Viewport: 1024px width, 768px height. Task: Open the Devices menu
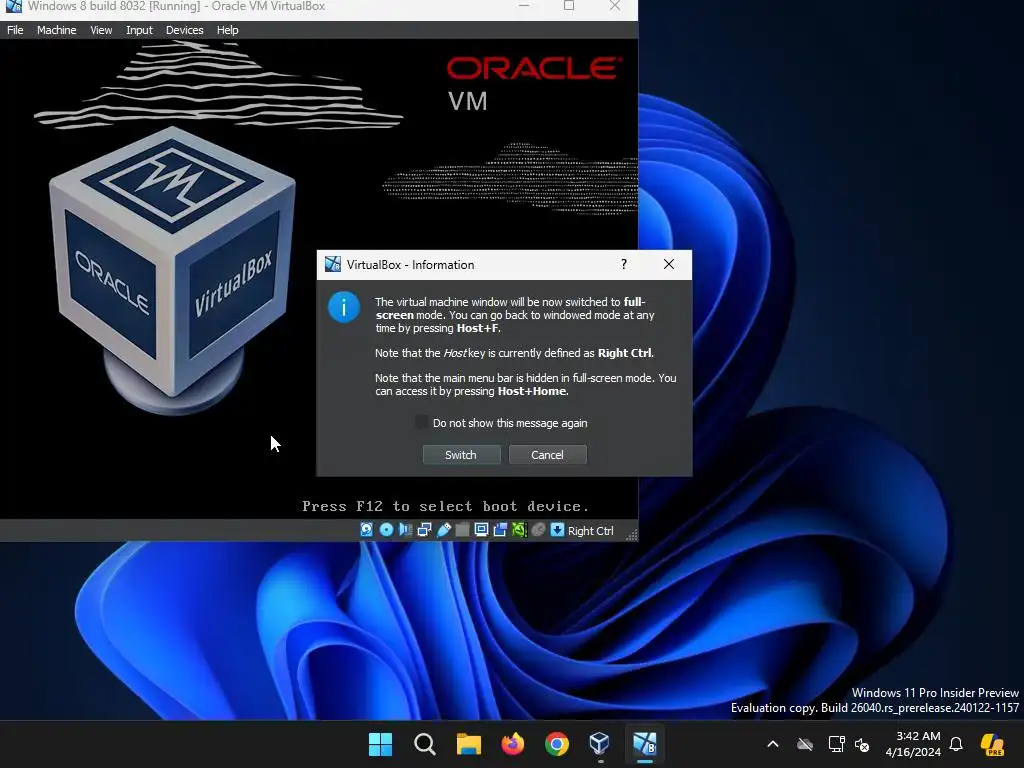(x=184, y=30)
